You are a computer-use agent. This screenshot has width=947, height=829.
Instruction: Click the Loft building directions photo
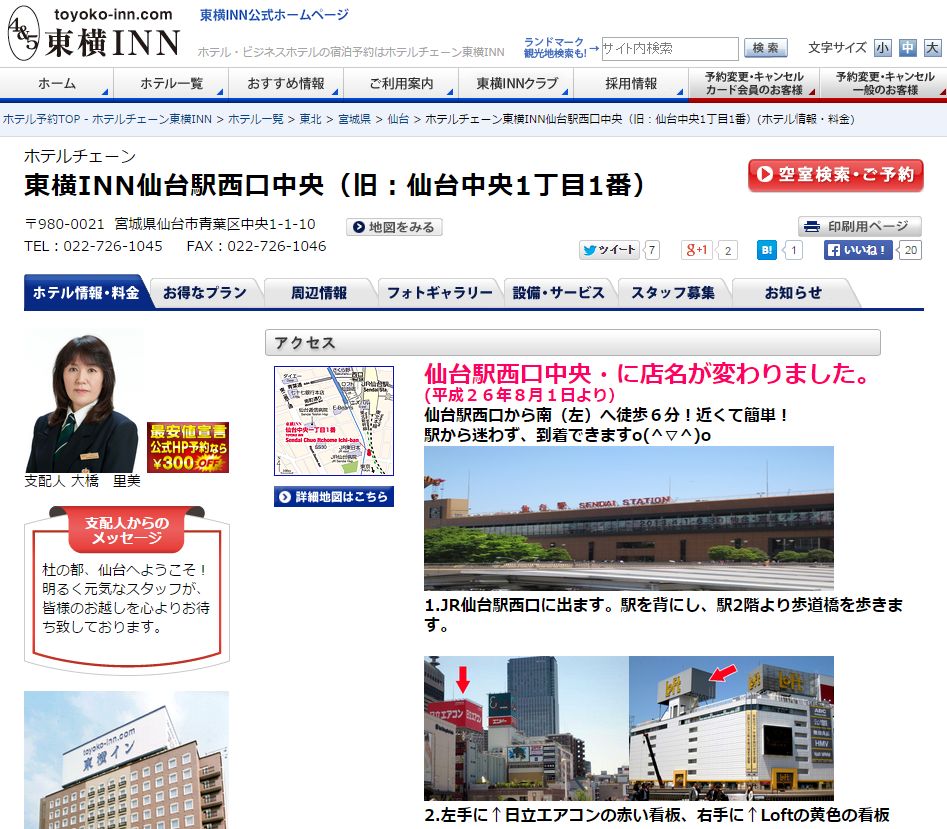point(731,728)
